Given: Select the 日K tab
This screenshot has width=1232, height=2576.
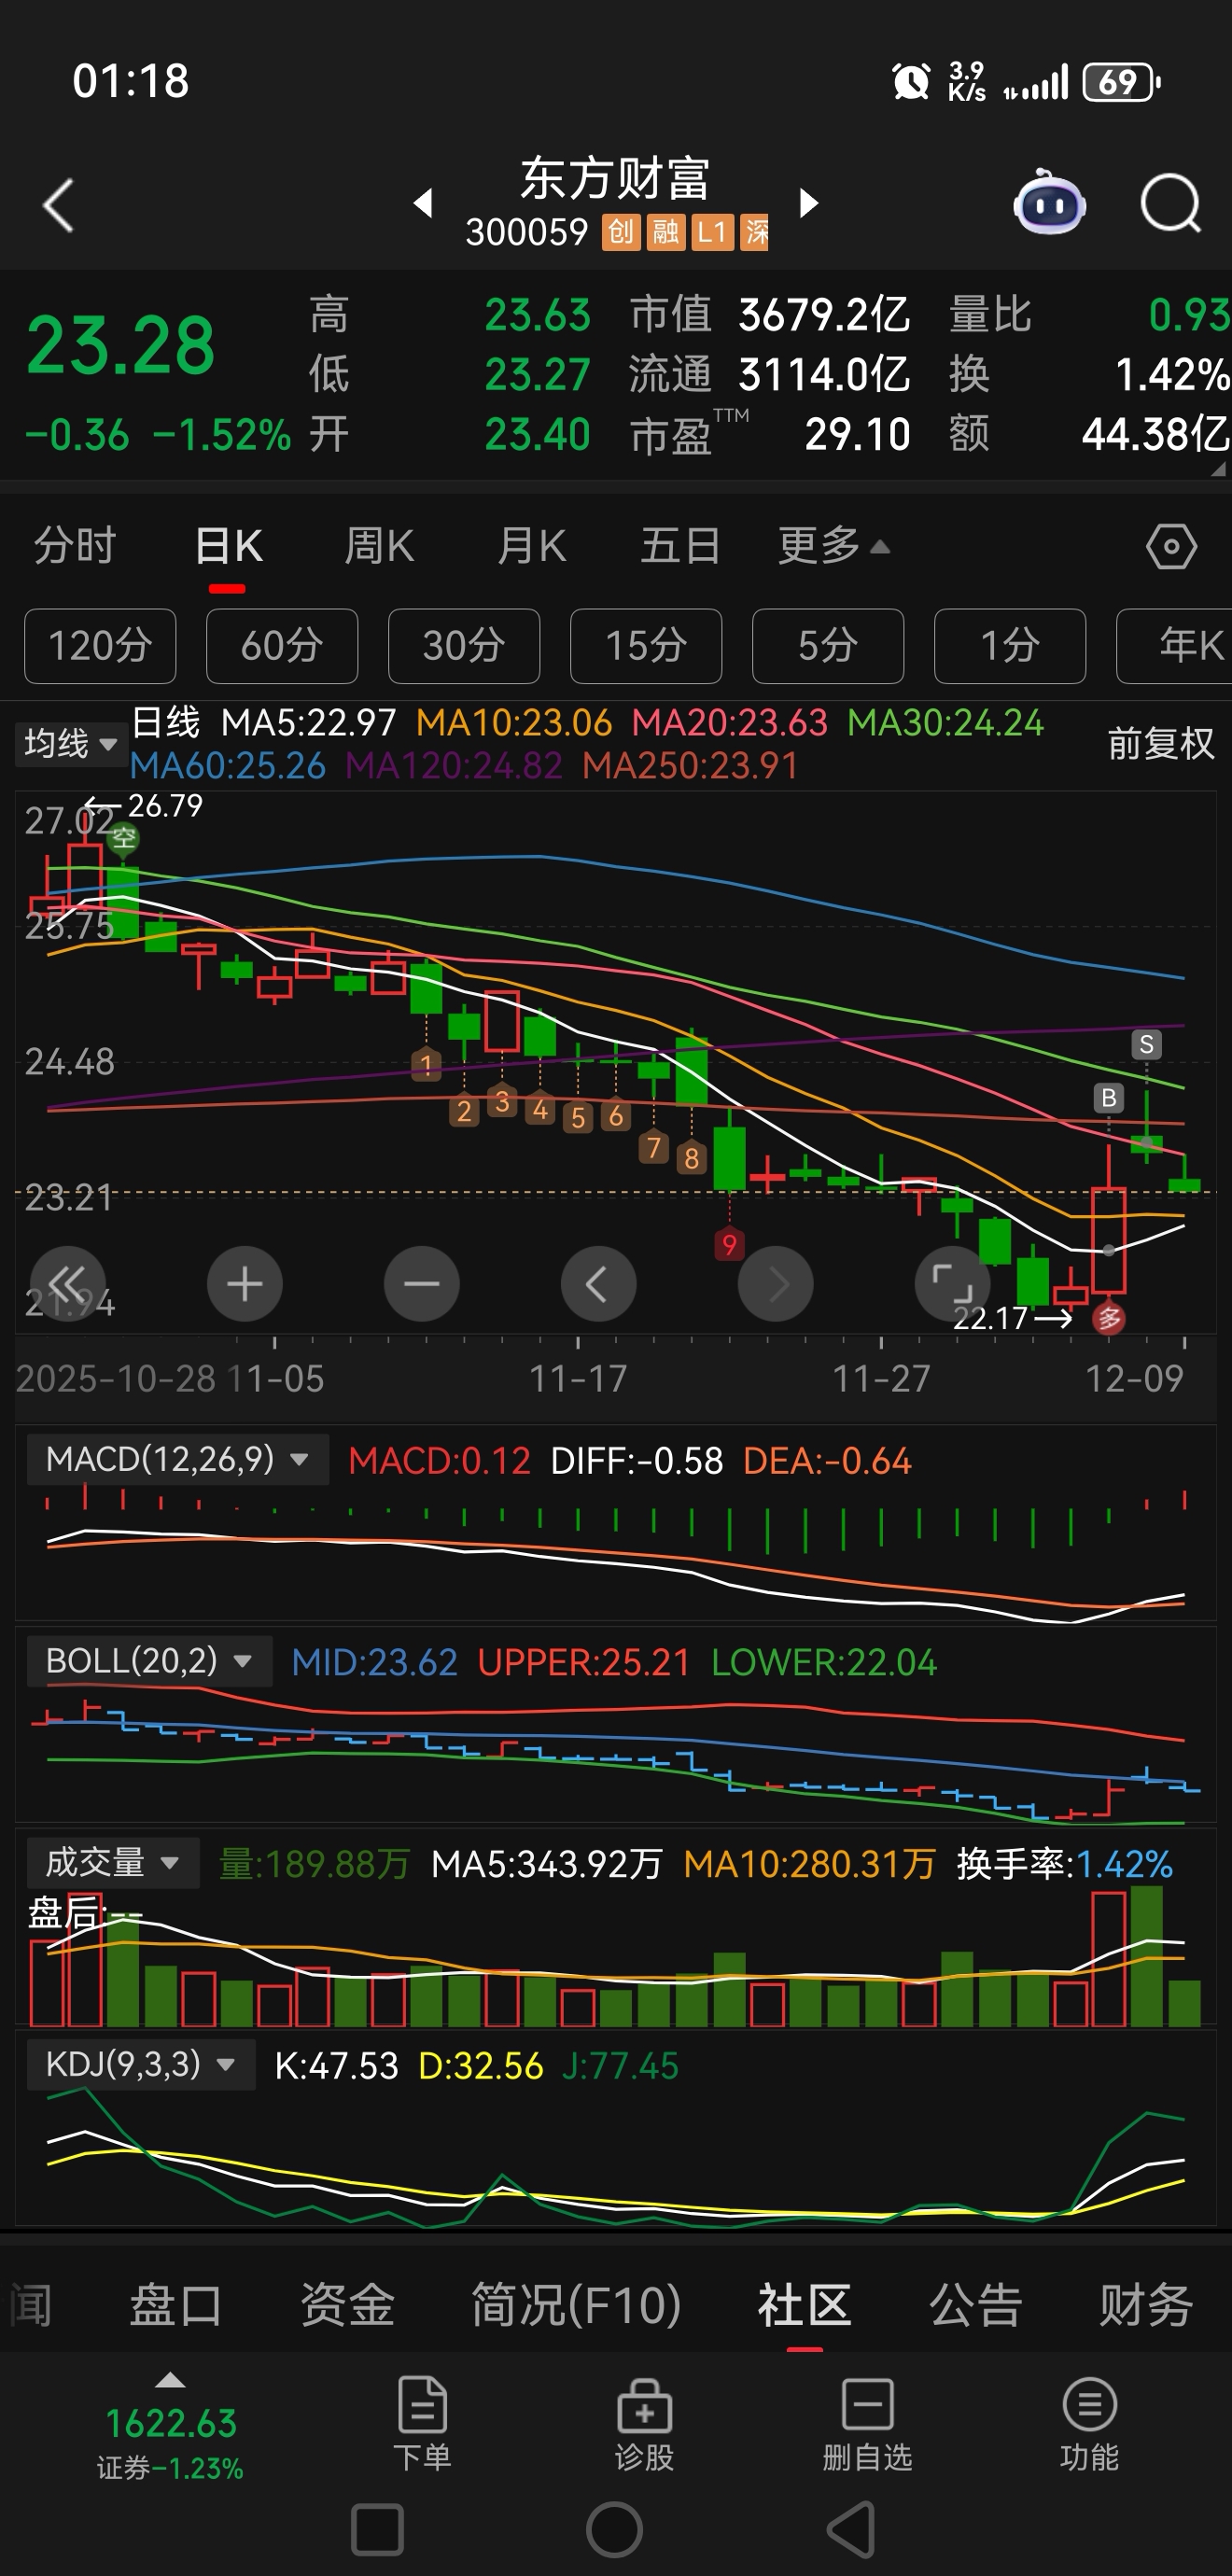Looking at the screenshot, I should coord(228,546).
